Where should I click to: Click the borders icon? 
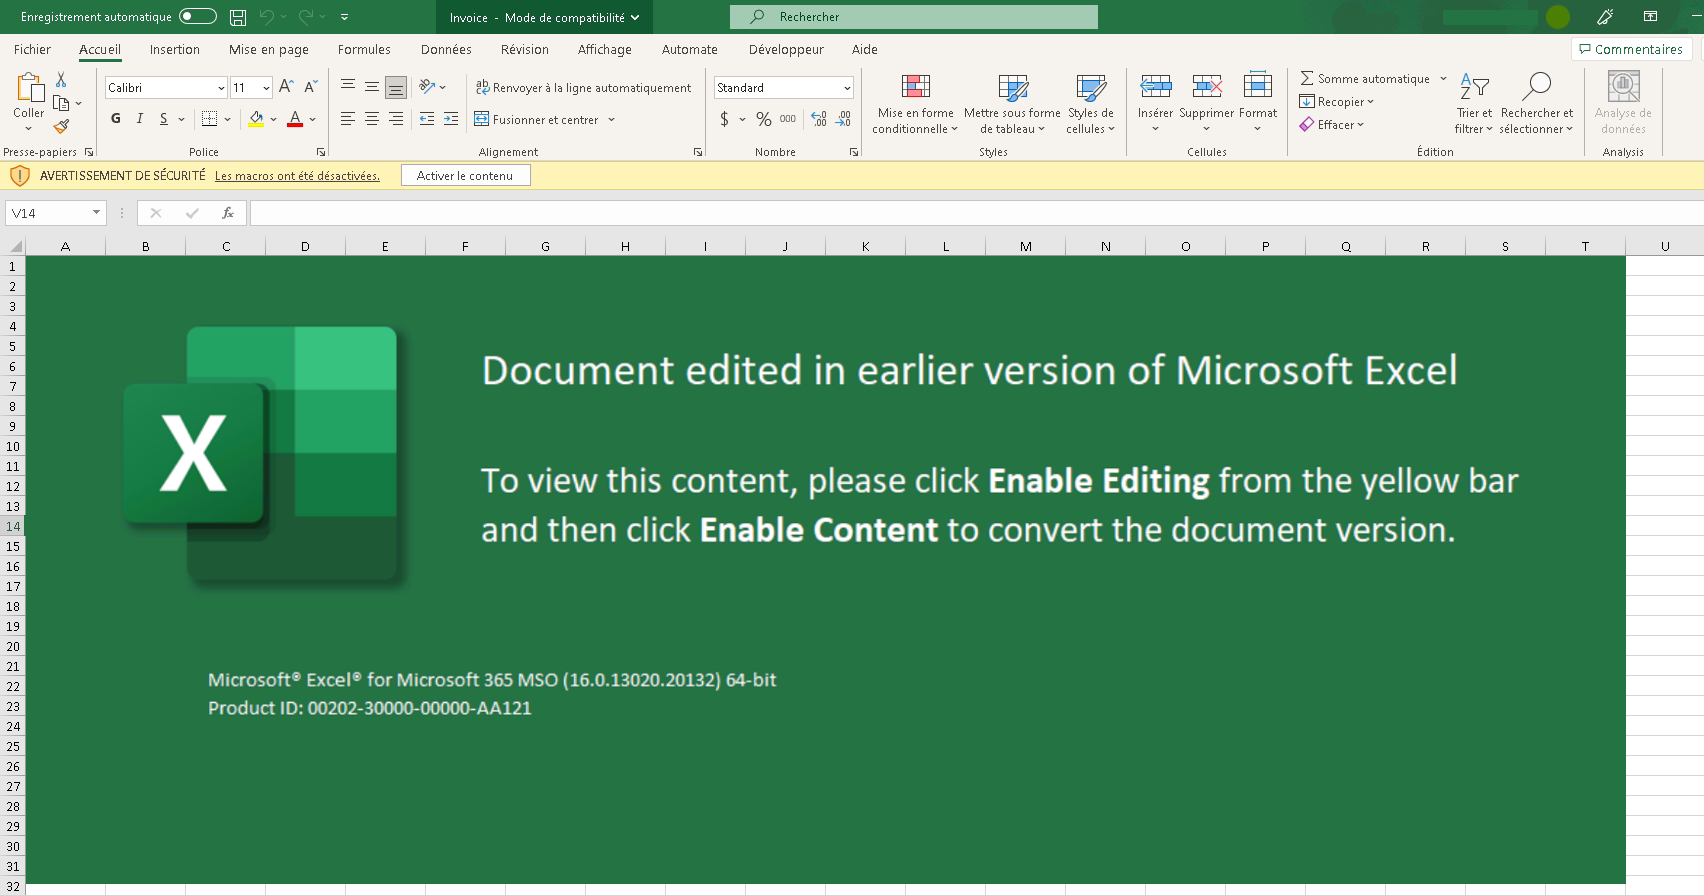[x=209, y=119]
